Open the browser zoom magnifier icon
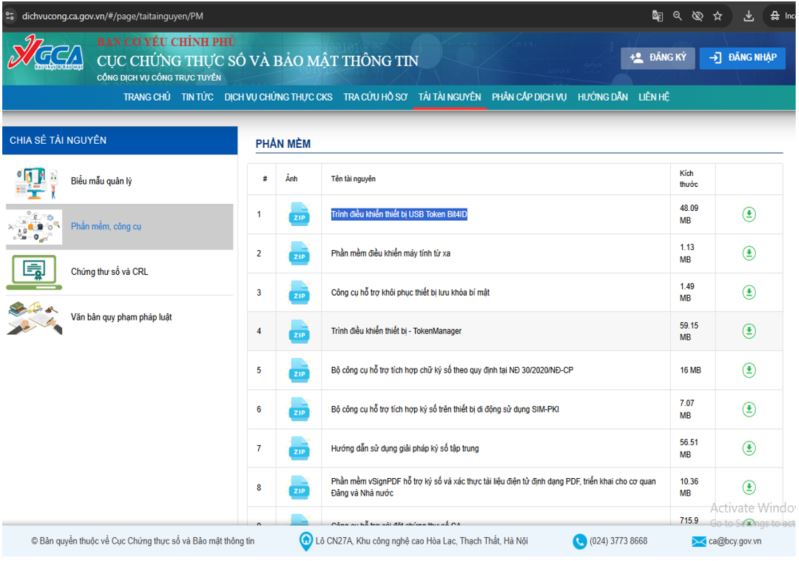The width and height of the screenshot is (799, 561). (x=677, y=16)
